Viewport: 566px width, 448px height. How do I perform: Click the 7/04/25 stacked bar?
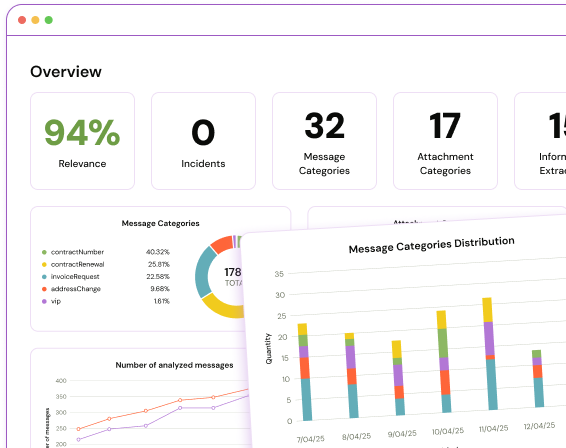305,372
